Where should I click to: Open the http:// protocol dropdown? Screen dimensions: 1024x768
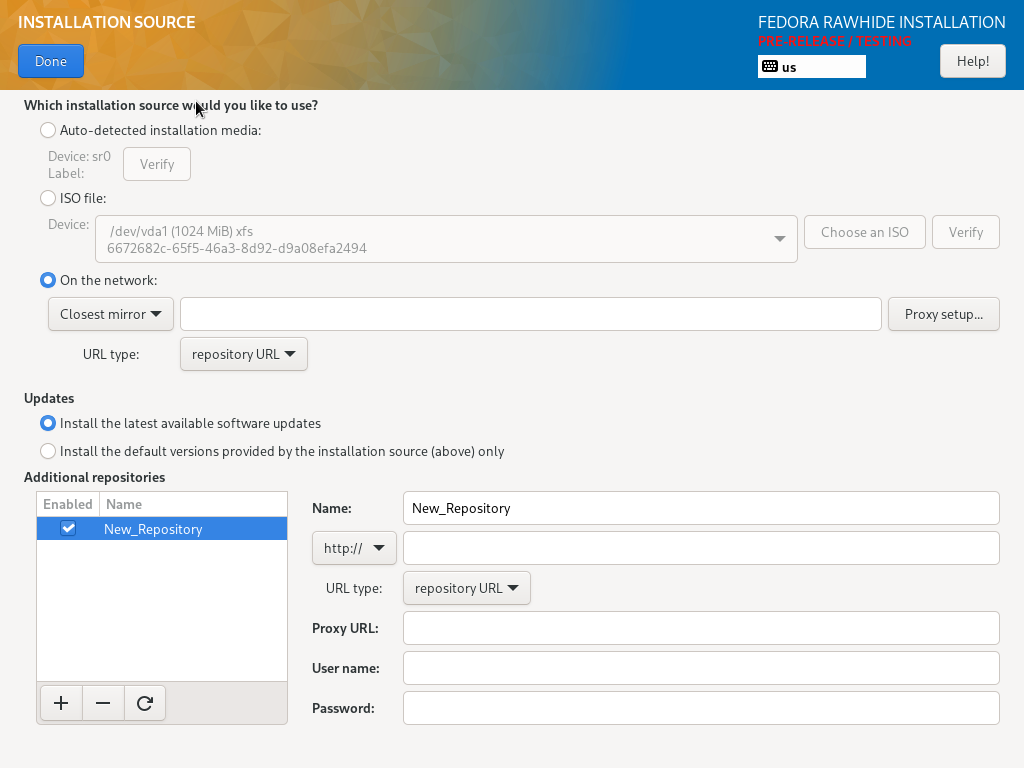pyautogui.click(x=354, y=548)
